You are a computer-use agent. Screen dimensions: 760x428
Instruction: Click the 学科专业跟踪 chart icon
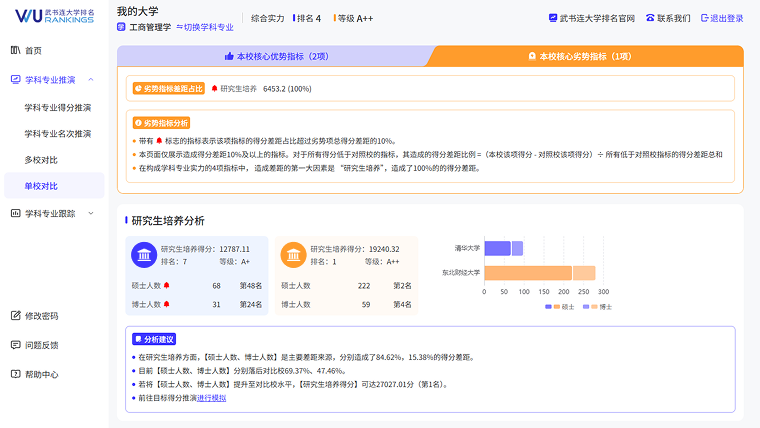[x=16, y=213]
